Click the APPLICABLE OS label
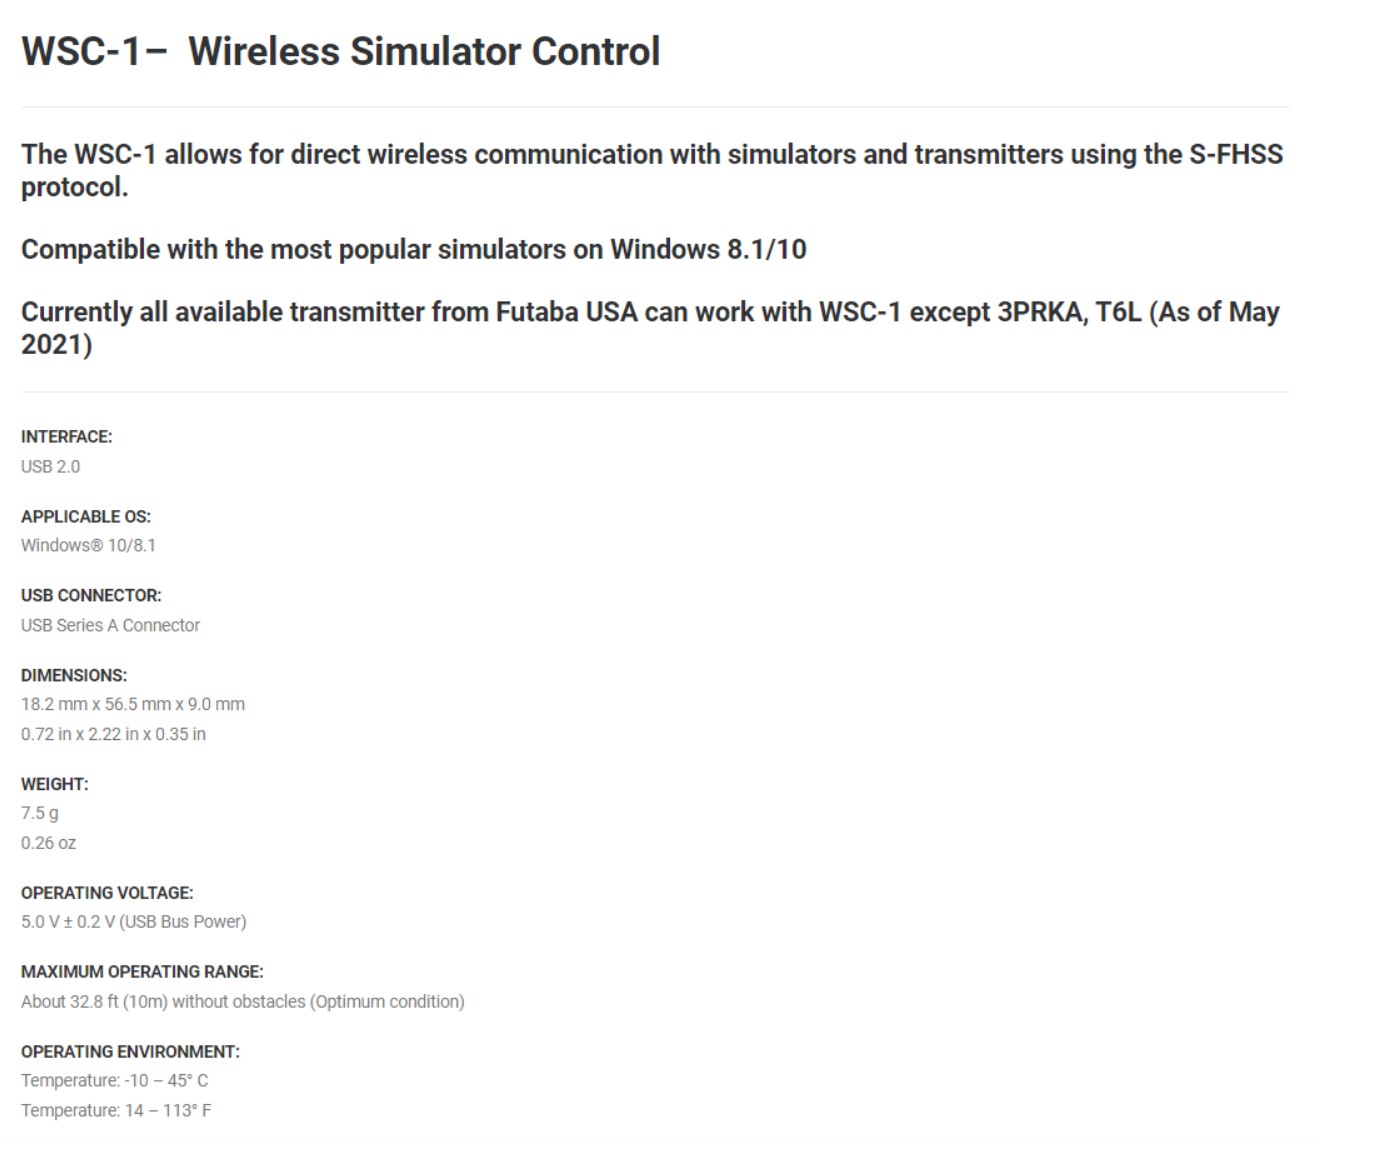The image size is (1395, 1165). click(x=86, y=516)
